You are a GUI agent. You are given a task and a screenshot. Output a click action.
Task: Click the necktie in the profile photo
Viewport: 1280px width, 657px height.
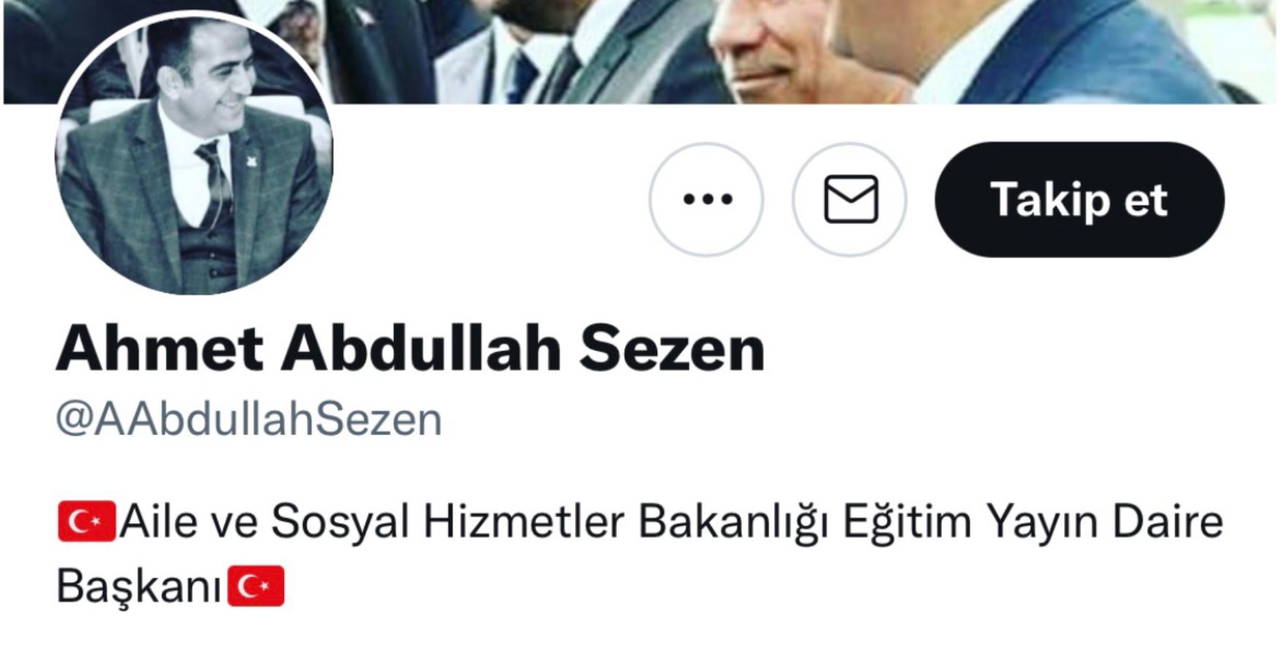[x=214, y=180]
